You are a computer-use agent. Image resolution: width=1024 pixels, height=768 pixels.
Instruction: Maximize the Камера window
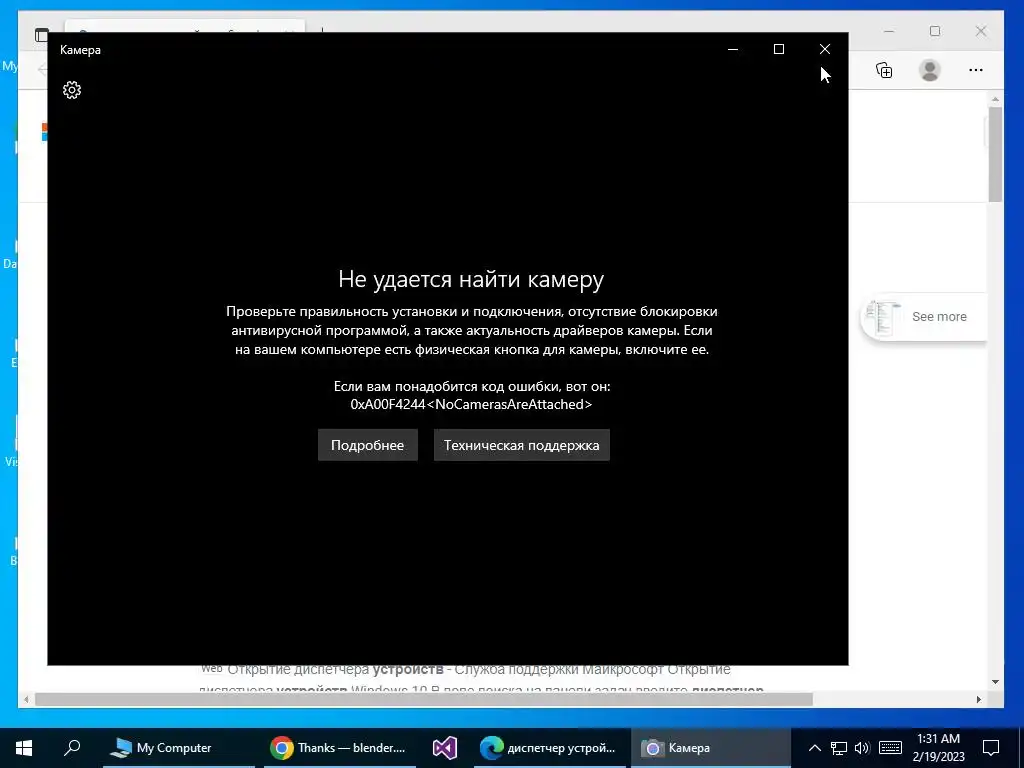tap(778, 49)
